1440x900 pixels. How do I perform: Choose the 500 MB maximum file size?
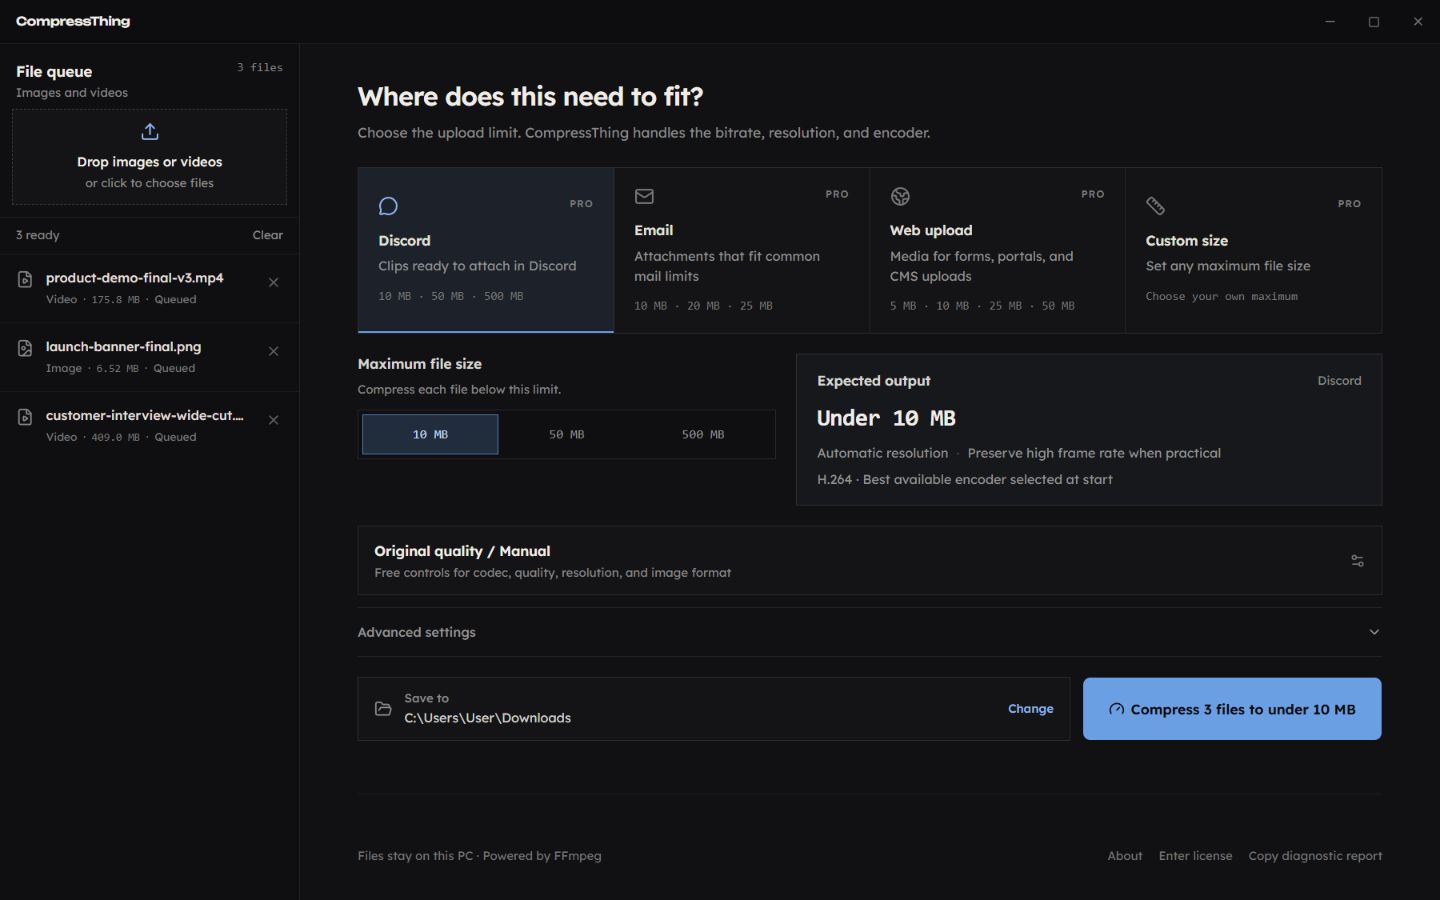click(703, 435)
